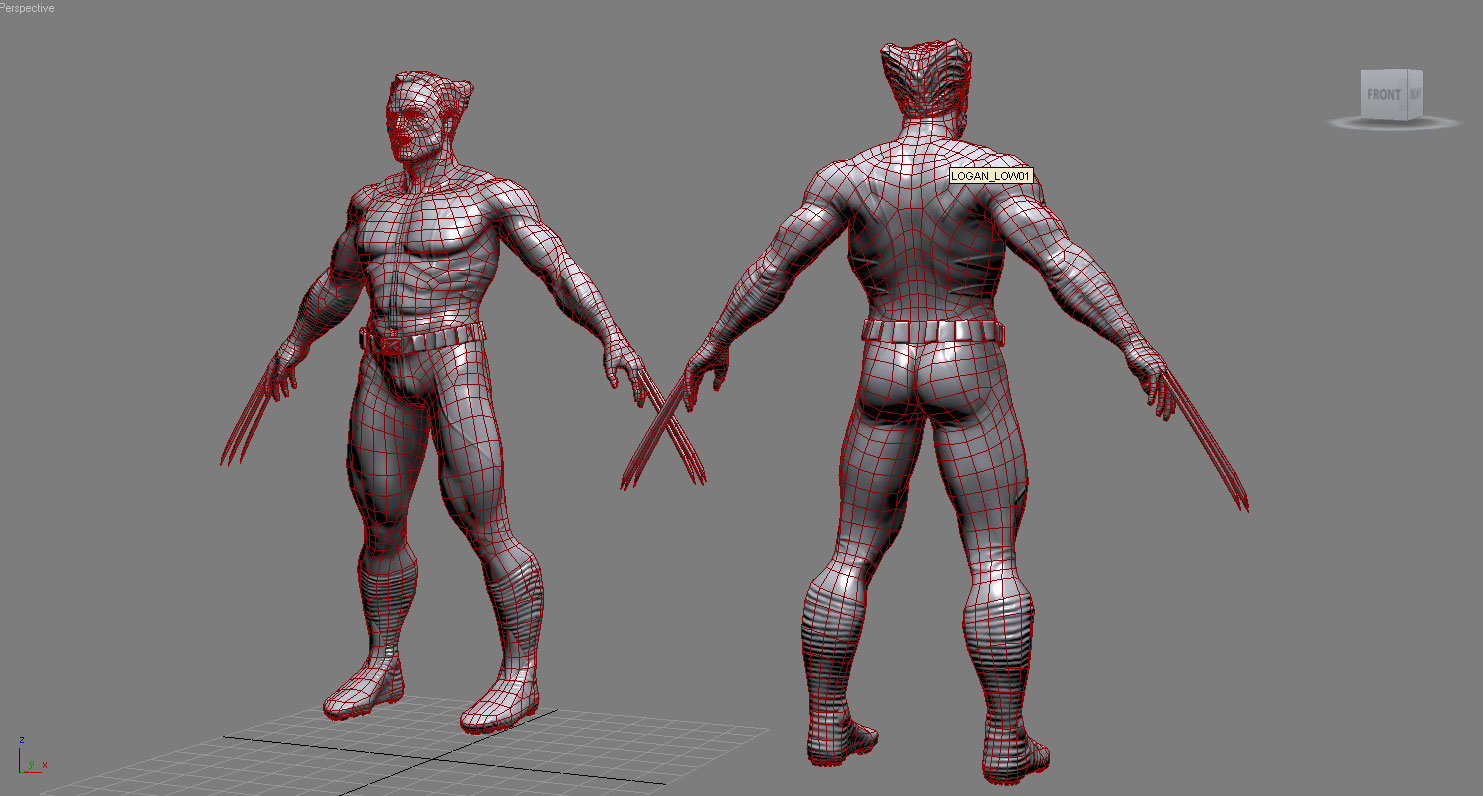
Task: Click the LOGAN_LOW01 object name tooltip
Action: click(990, 176)
